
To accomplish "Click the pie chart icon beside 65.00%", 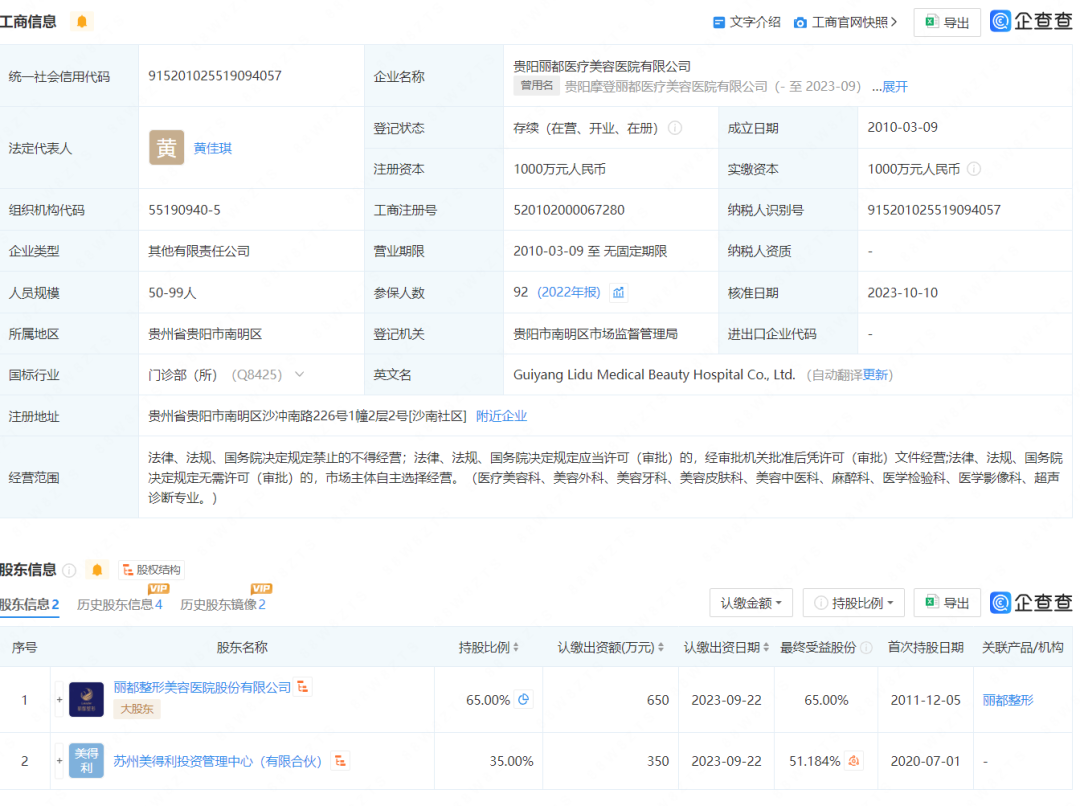I will 523,700.
